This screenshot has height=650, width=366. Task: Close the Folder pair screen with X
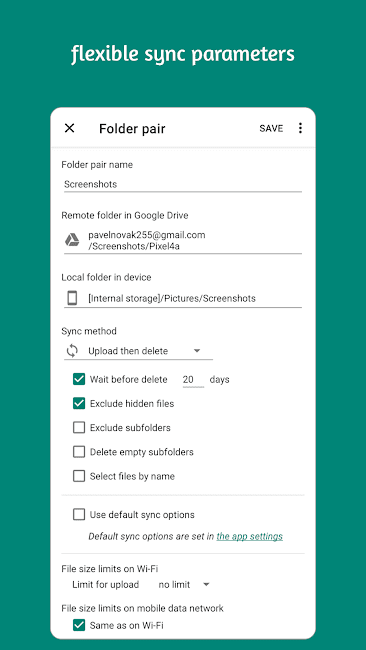[x=69, y=129]
